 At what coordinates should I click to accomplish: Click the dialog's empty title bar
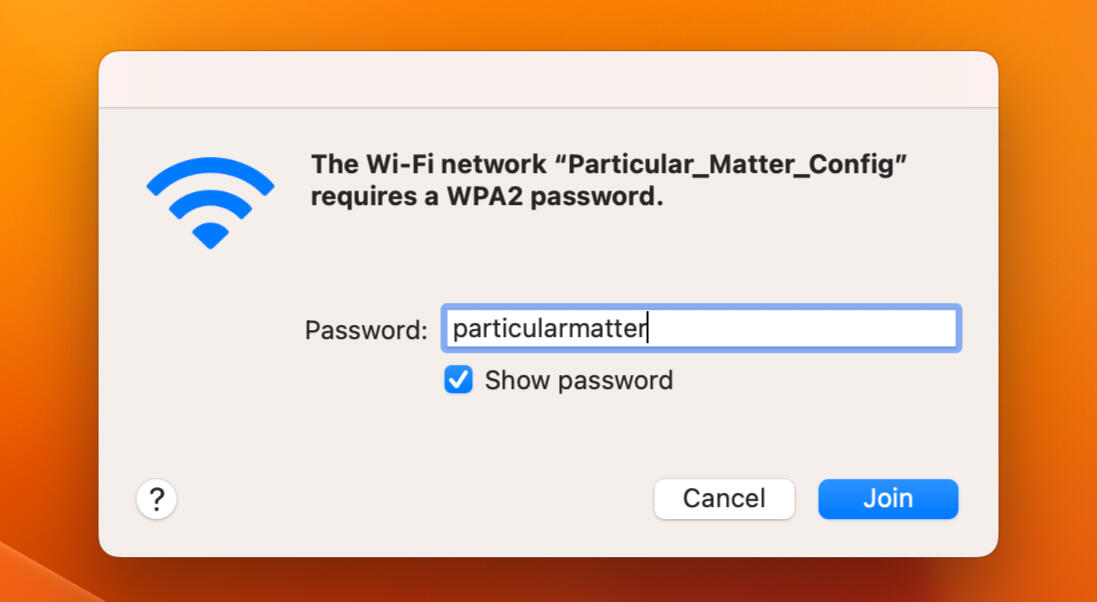click(548, 79)
